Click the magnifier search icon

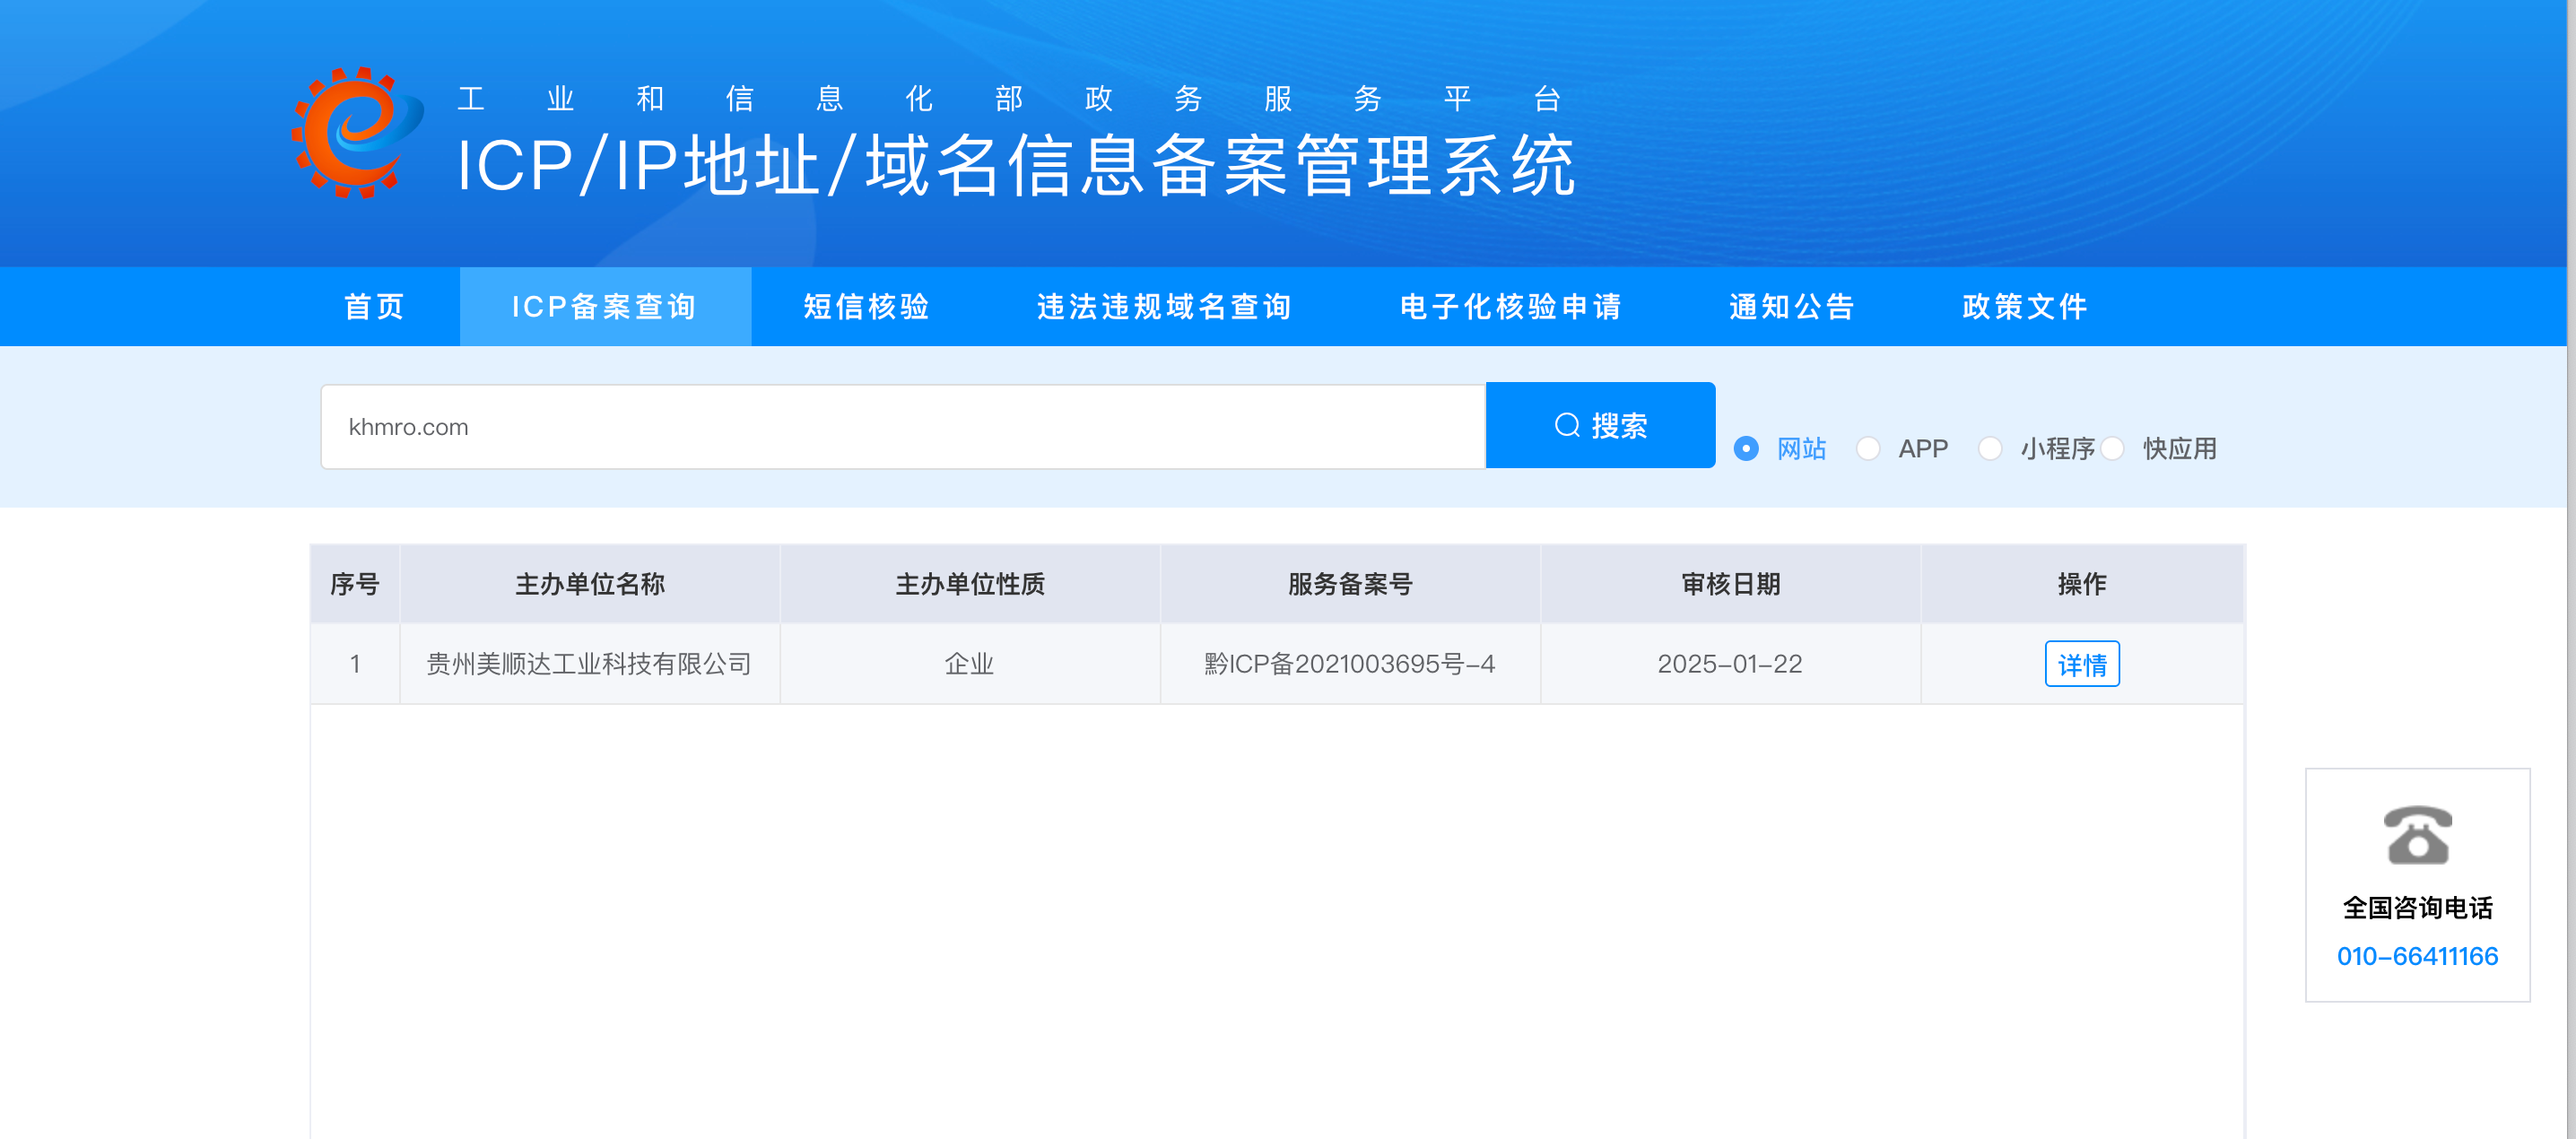(x=1567, y=425)
